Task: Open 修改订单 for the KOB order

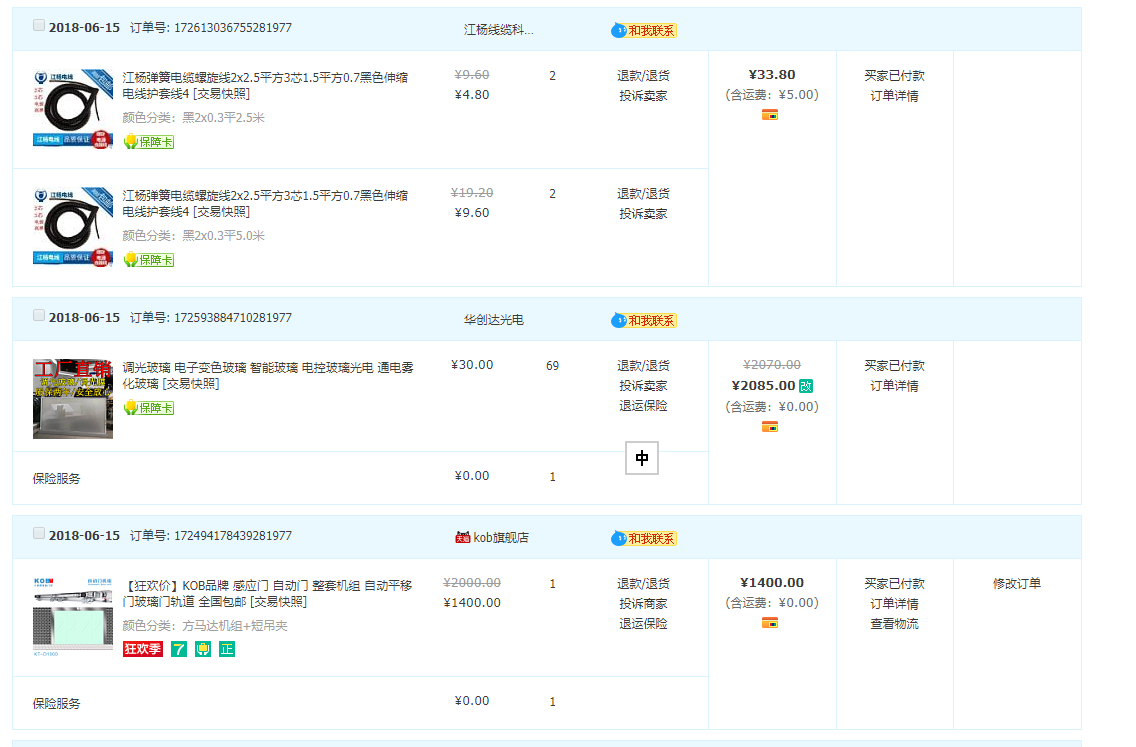Action: 1016,584
